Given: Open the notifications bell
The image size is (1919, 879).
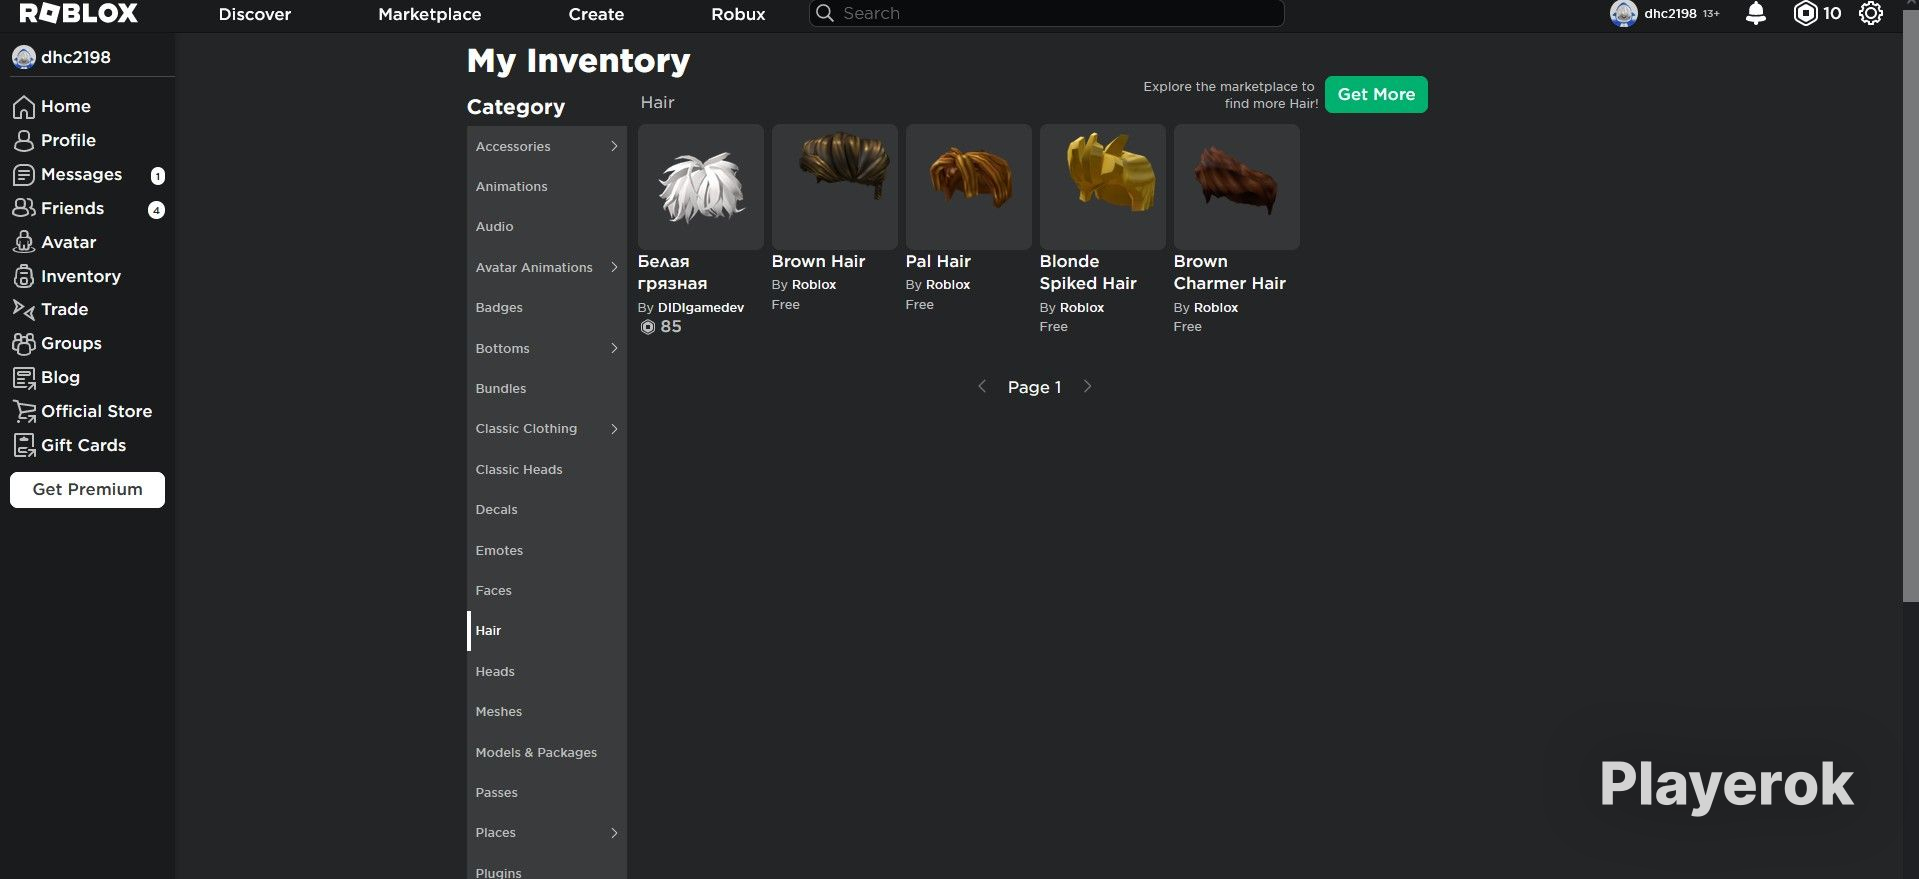Looking at the screenshot, I should coord(1755,13).
